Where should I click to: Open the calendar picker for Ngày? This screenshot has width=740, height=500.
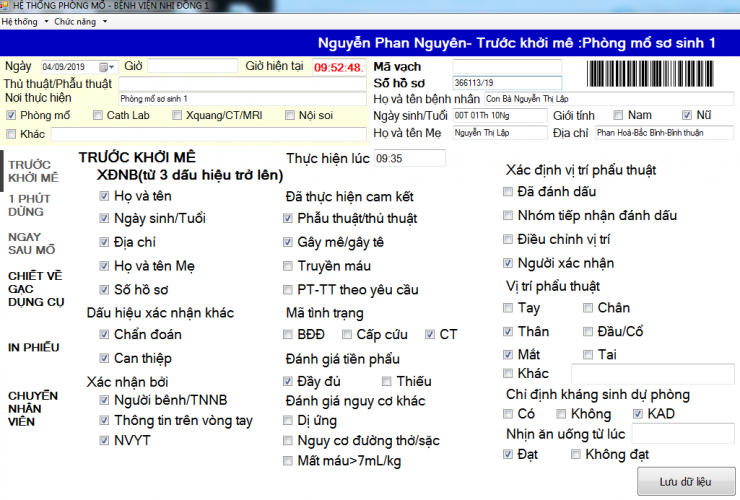click(x=105, y=67)
